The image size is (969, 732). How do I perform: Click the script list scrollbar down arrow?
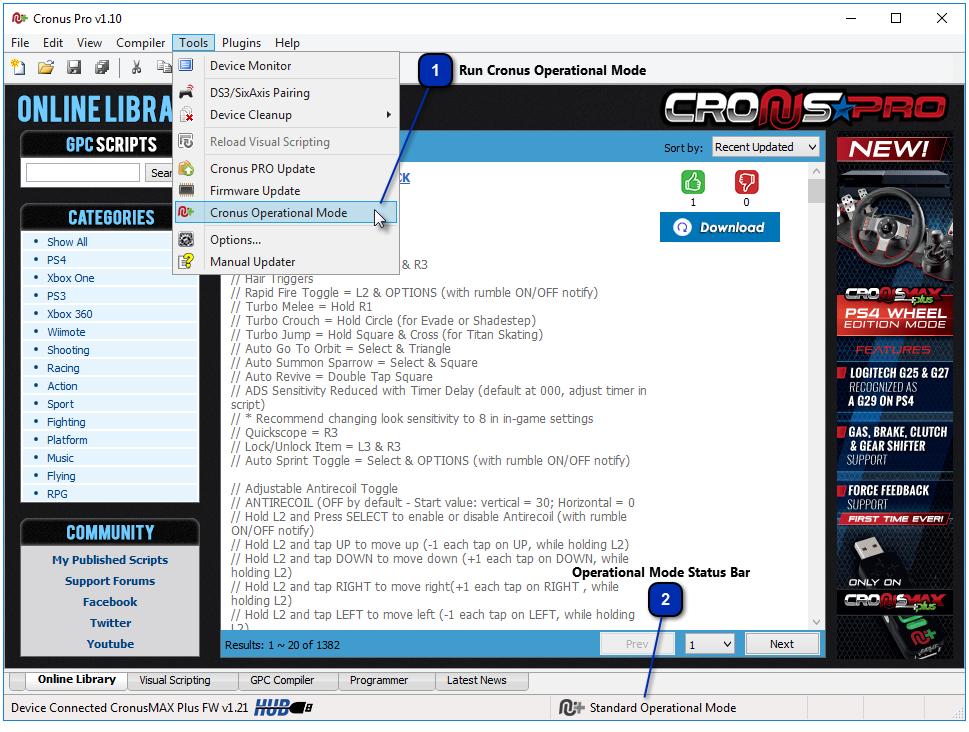(x=816, y=622)
